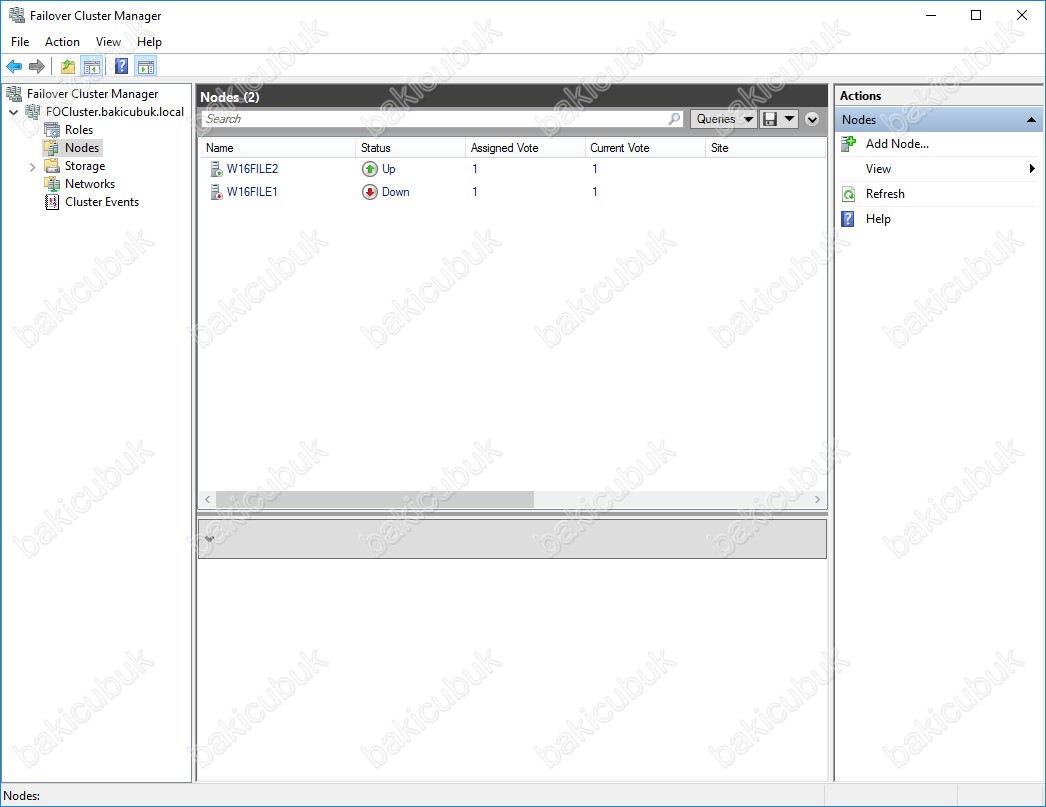
Task: Click the Down status text
Action: 396,192
